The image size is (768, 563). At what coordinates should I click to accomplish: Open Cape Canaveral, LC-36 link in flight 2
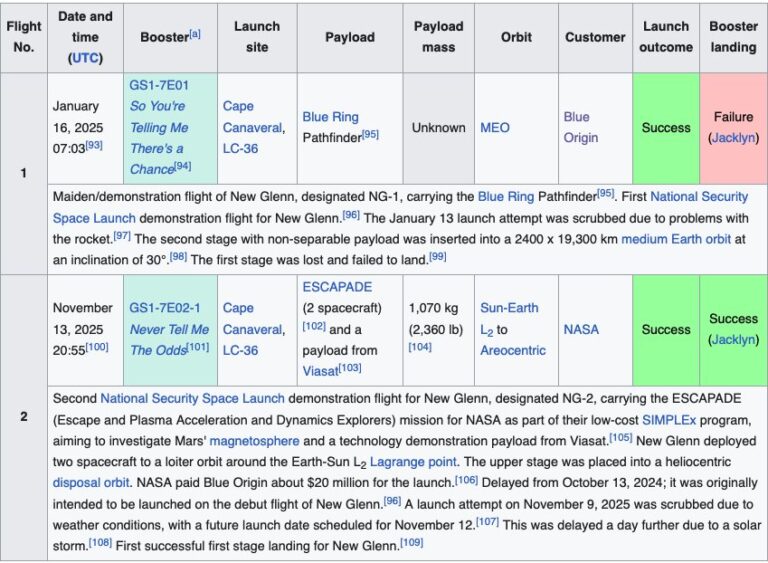pos(254,329)
